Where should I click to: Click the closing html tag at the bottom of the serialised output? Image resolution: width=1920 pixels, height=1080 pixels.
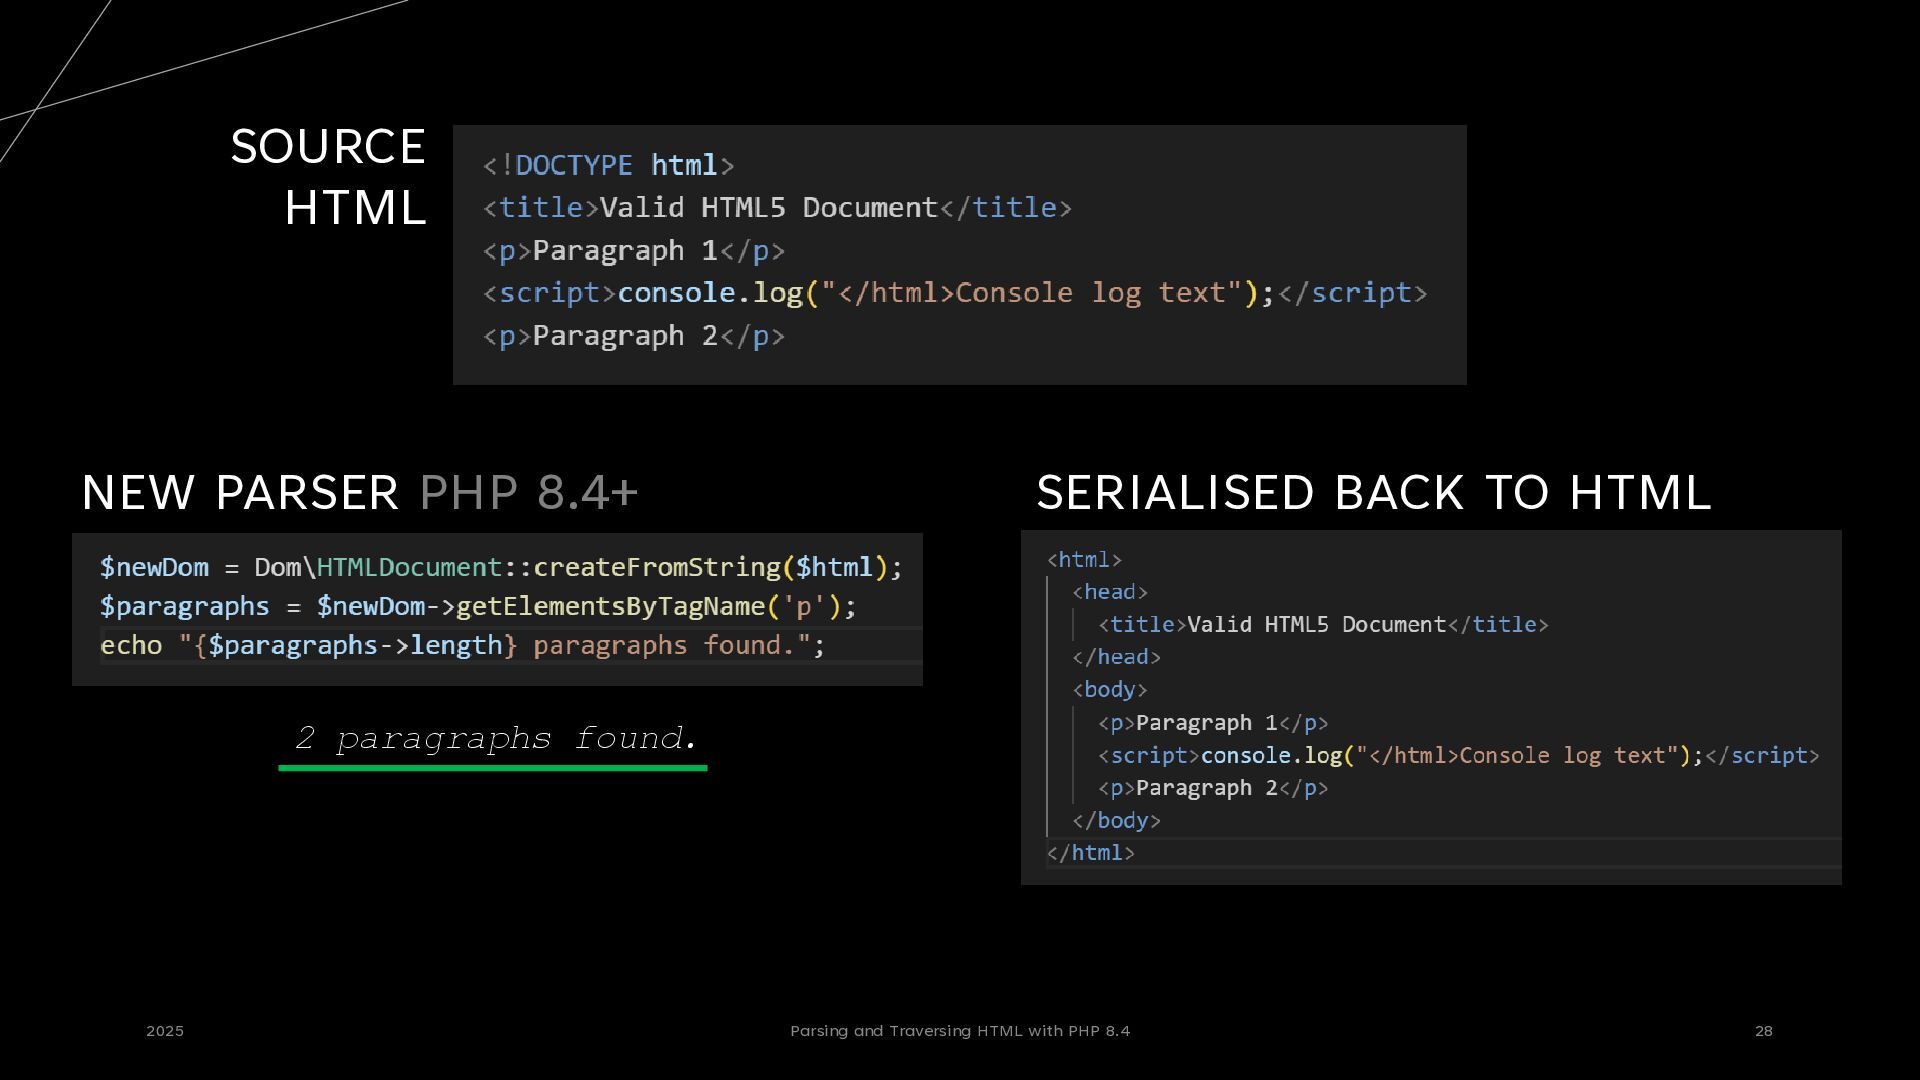(1090, 853)
